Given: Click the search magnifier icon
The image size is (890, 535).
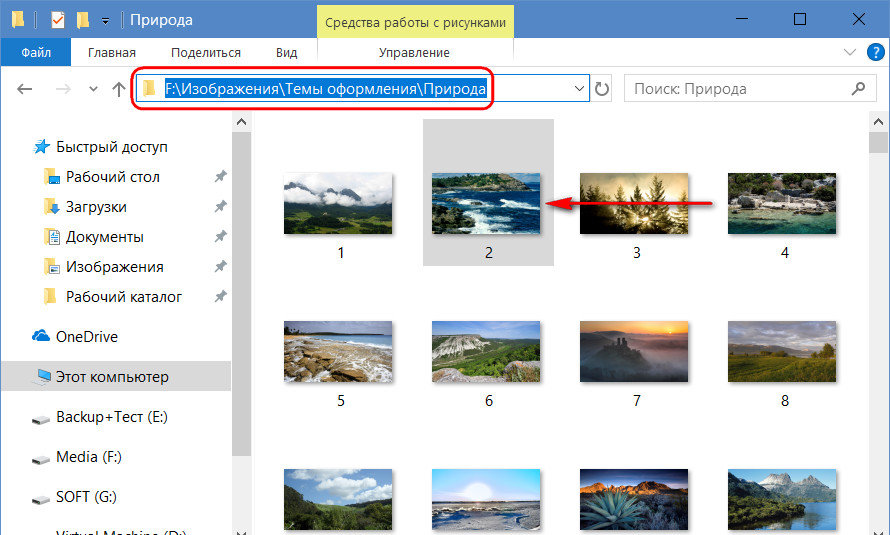Looking at the screenshot, I should pos(858,89).
